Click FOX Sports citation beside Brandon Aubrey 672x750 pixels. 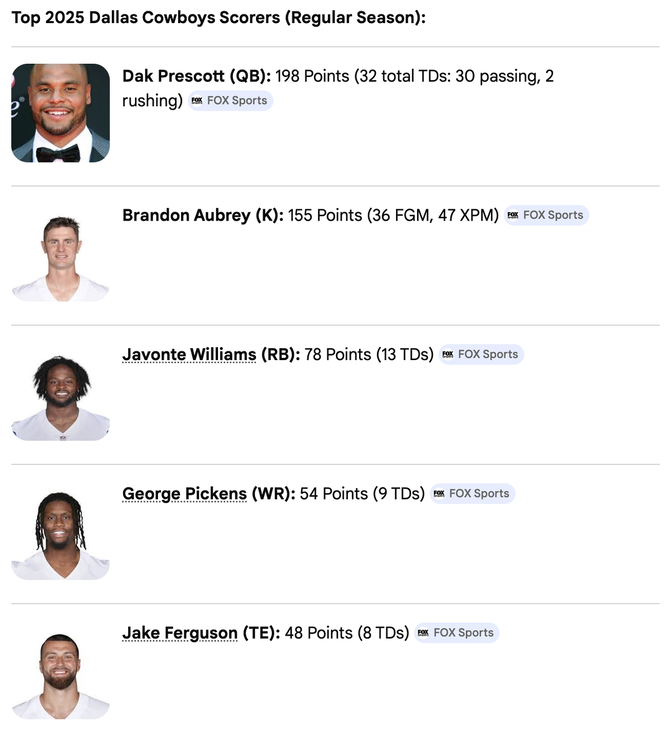coord(546,215)
